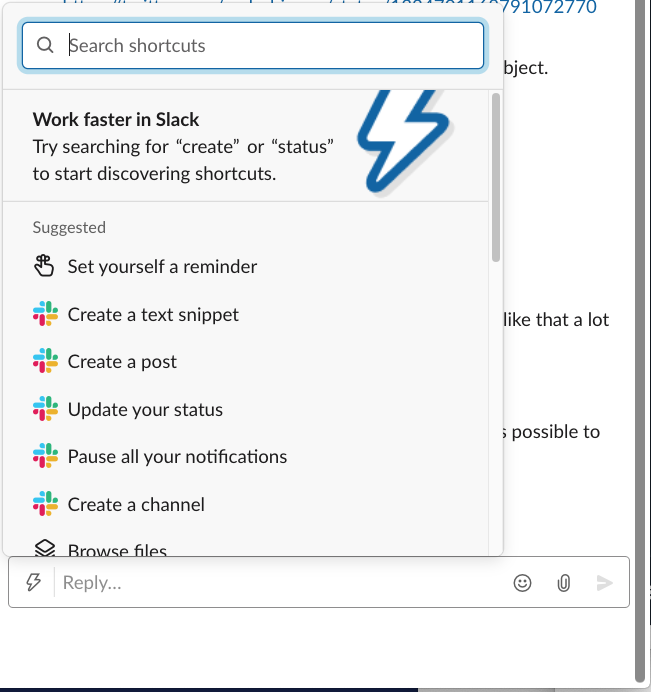The width and height of the screenshot is (651, 692).
Task: Click the reminder hand icon
Action: point(44,266)
